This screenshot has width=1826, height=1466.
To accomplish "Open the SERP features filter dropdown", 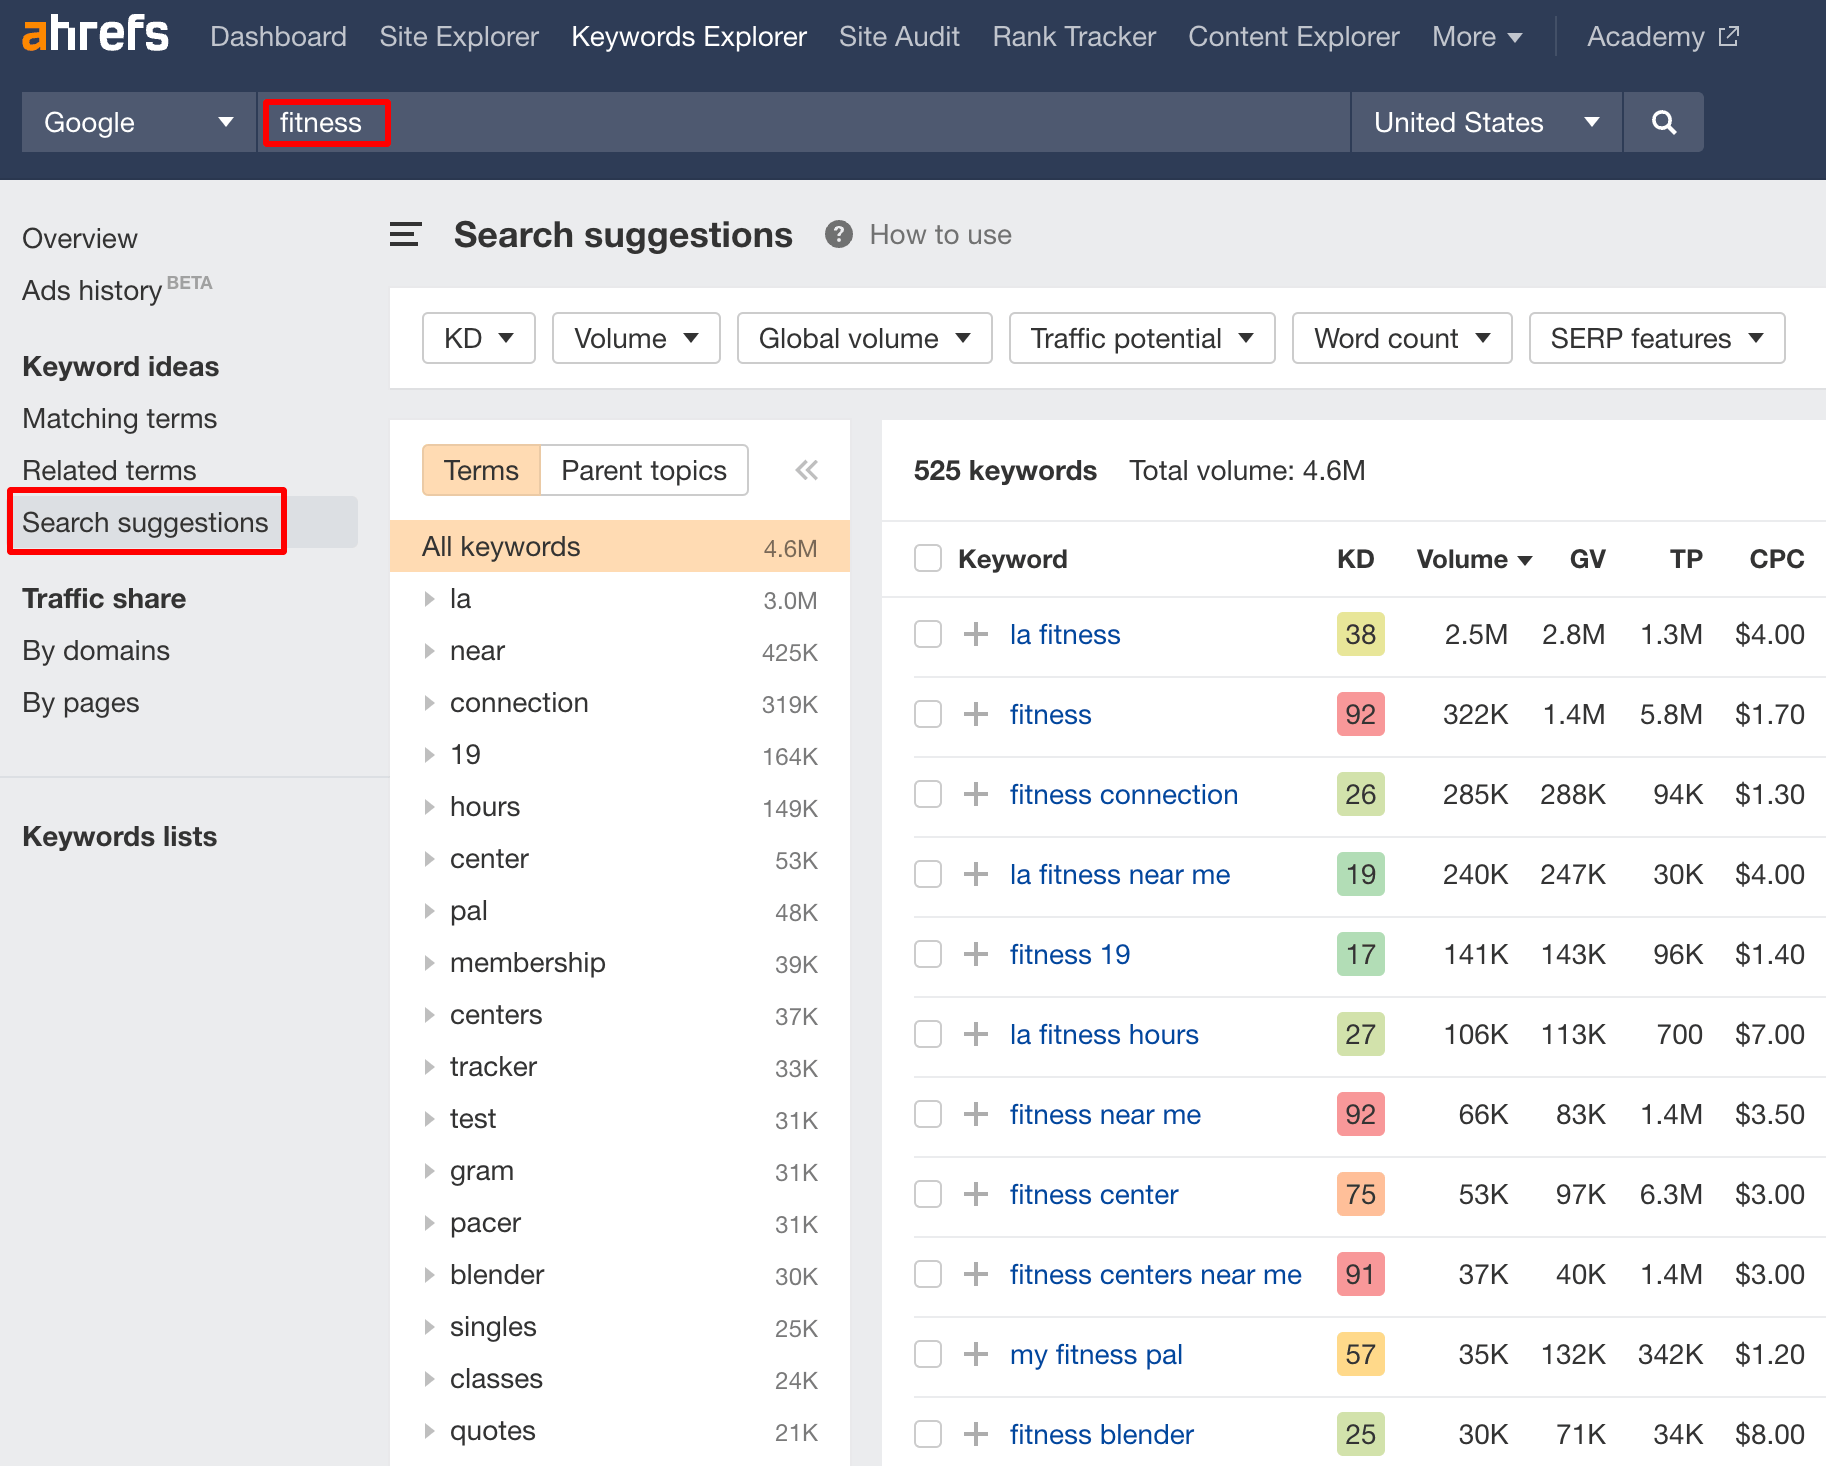I will [1657, 338].
